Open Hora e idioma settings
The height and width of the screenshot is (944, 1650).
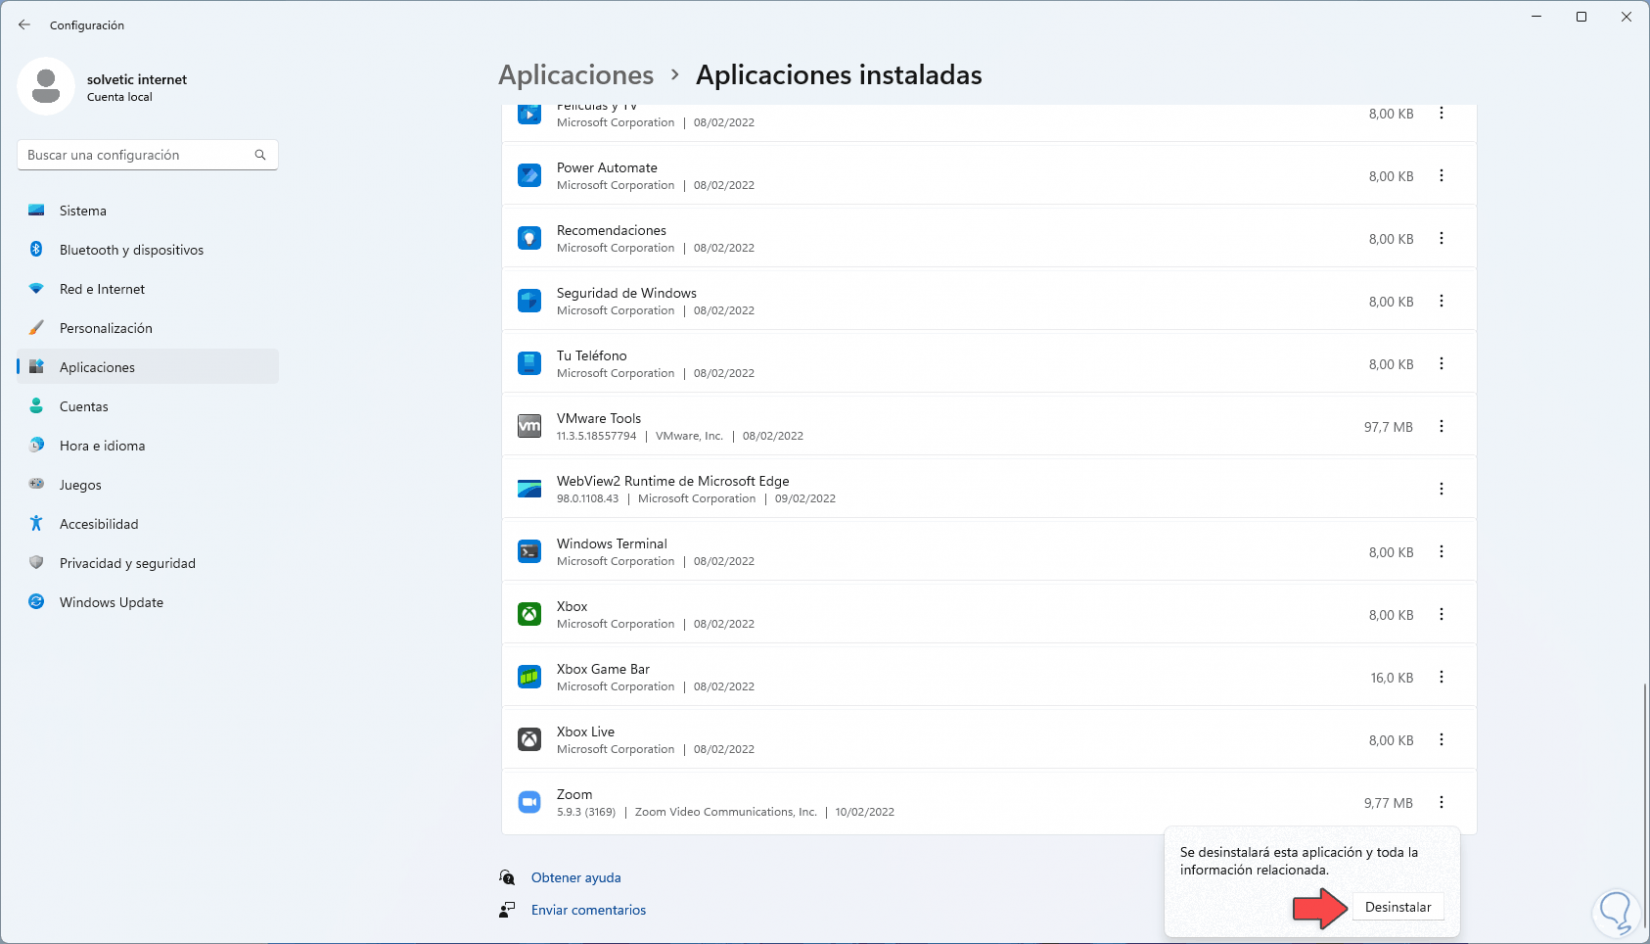[x=148, y=446]
